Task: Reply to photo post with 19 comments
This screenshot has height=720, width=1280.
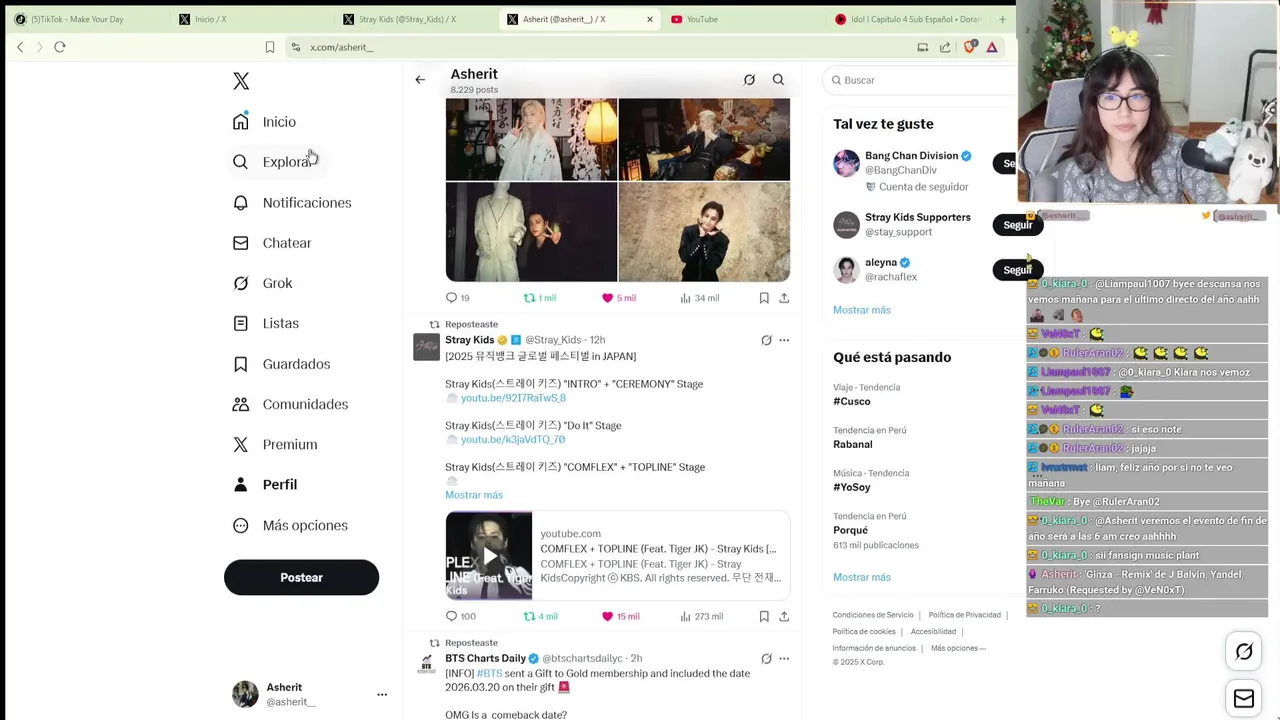Action: pyautogui.click(x=457, y=298)
